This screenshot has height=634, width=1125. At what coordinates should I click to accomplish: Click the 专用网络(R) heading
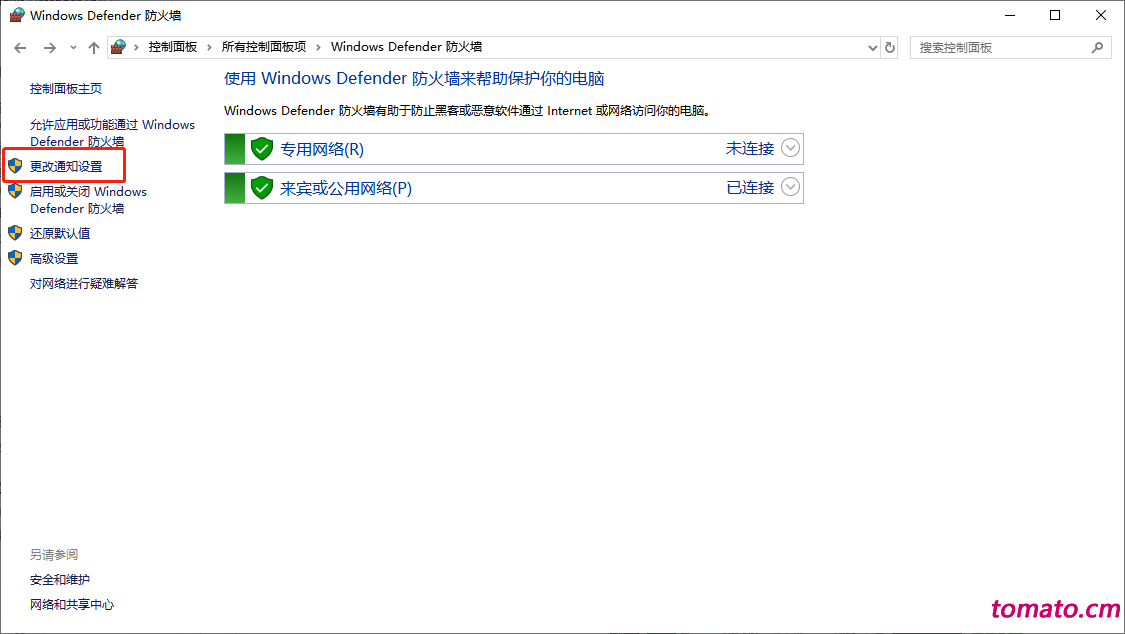click(x=322, y=149)
